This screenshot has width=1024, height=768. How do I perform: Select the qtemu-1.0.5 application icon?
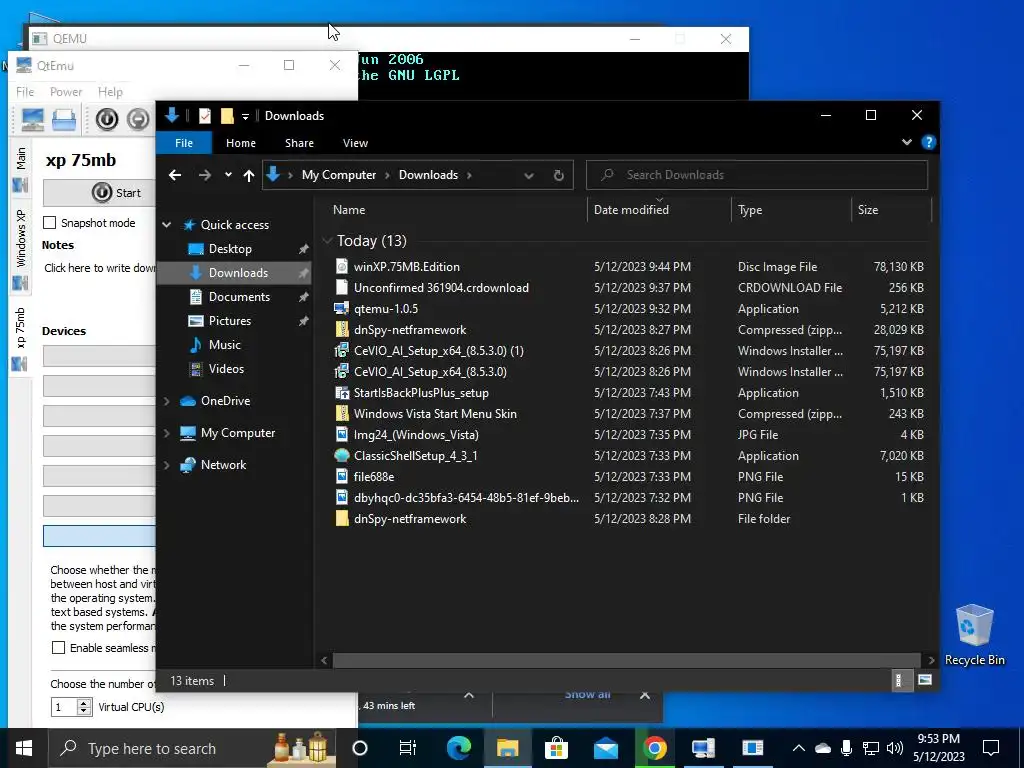click(342, 308)
